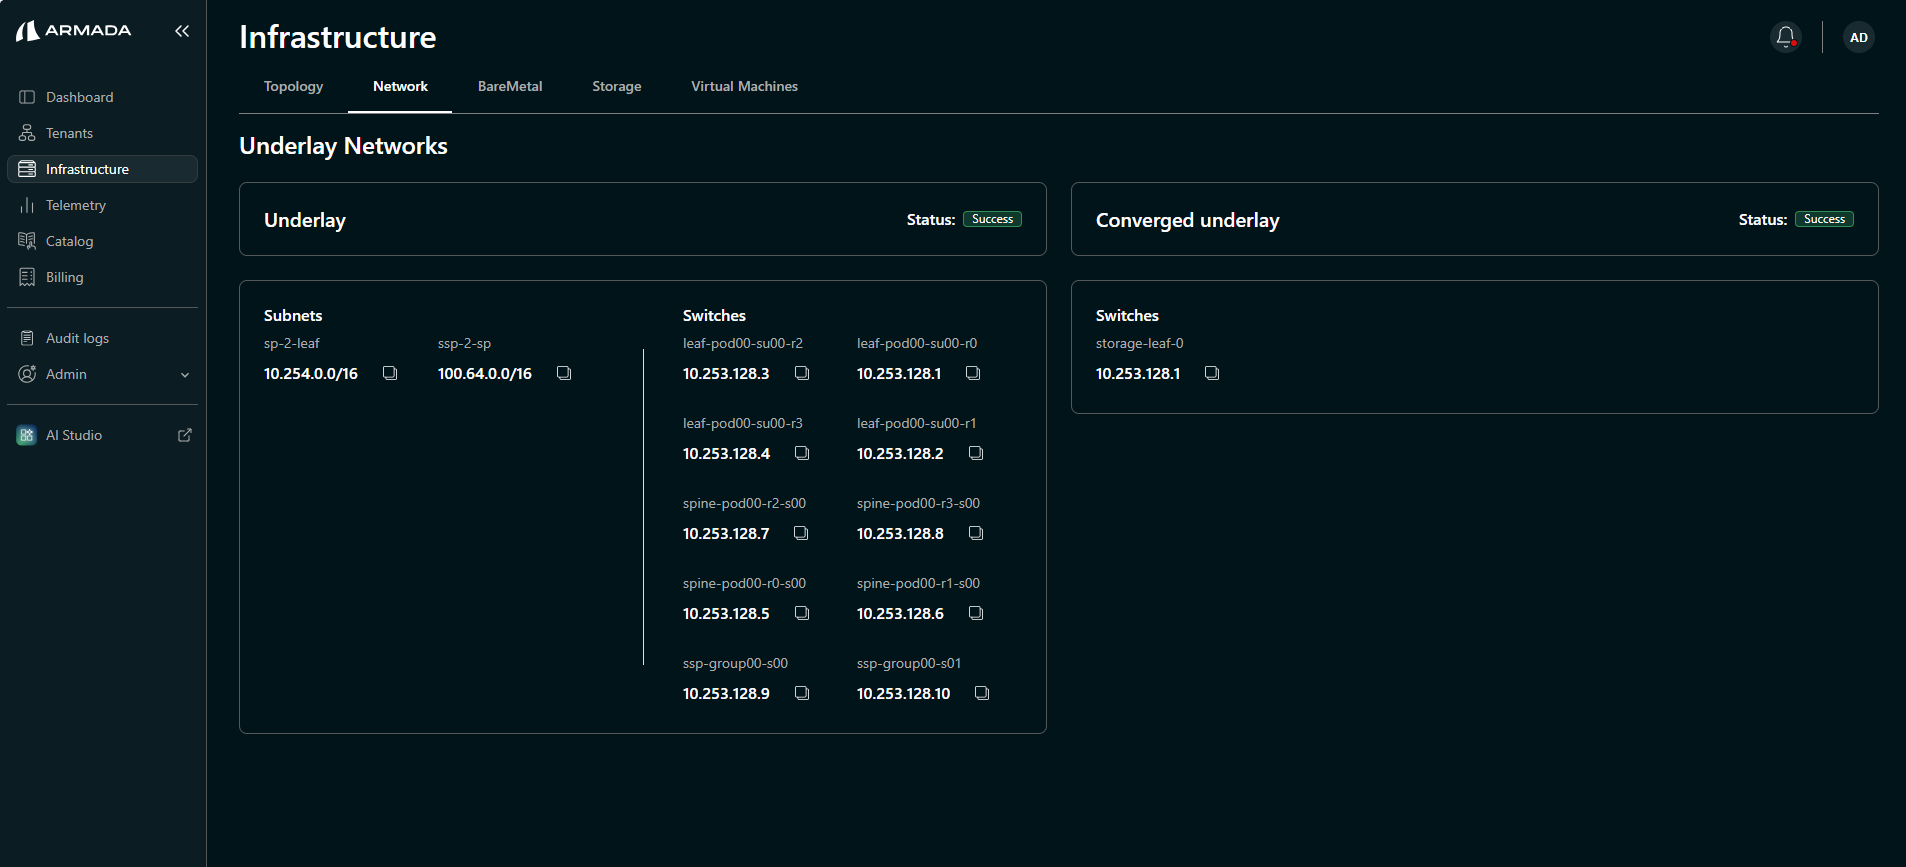Switch to the Topology tab
The width and height of the screenshot is (1906, 867).
(293, 87)
